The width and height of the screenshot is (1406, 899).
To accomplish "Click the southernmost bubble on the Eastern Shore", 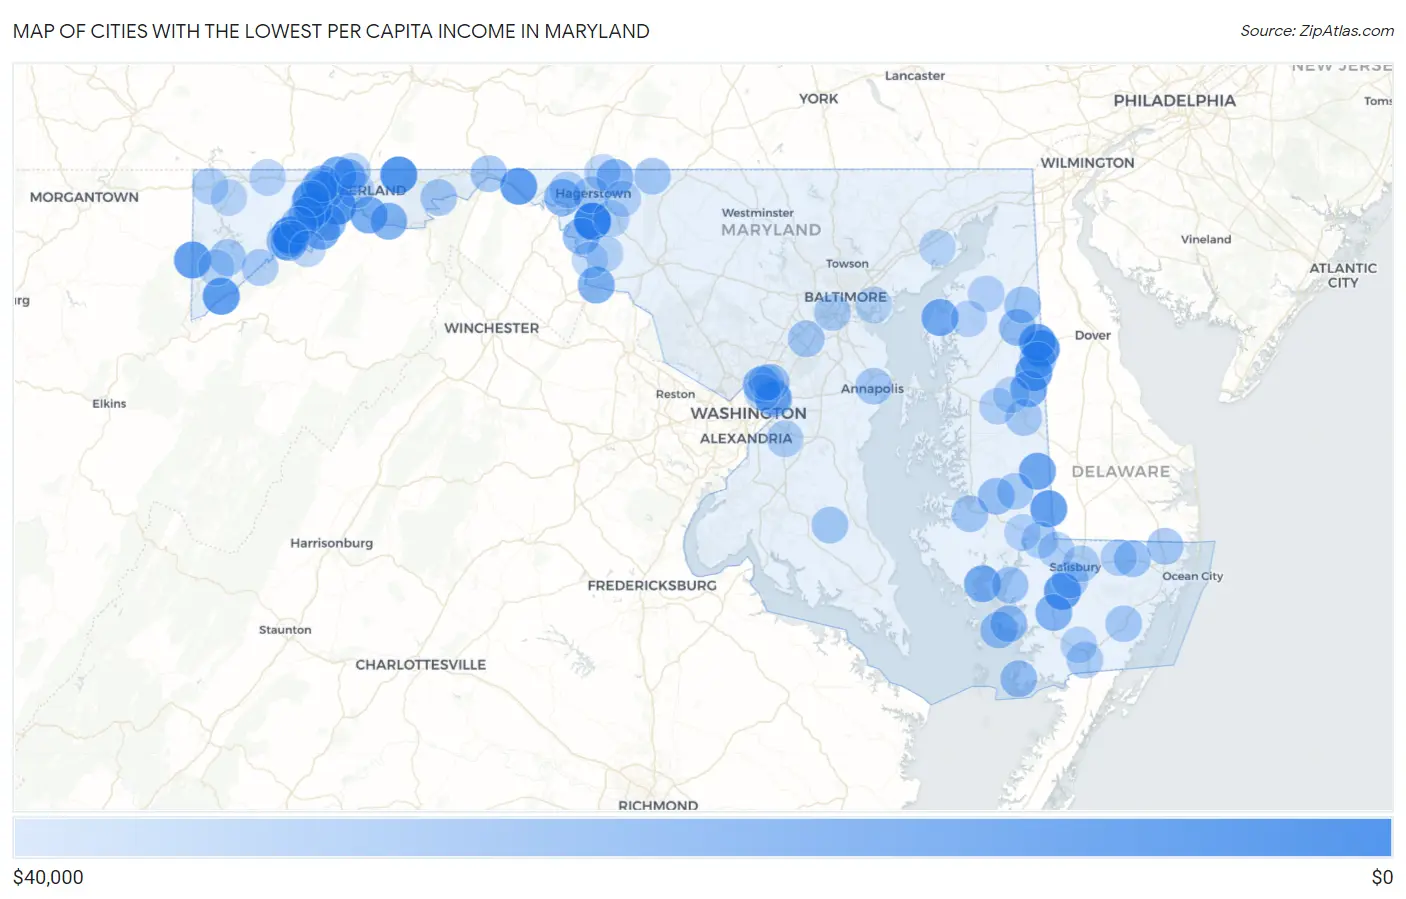I will click(1019, 679).
